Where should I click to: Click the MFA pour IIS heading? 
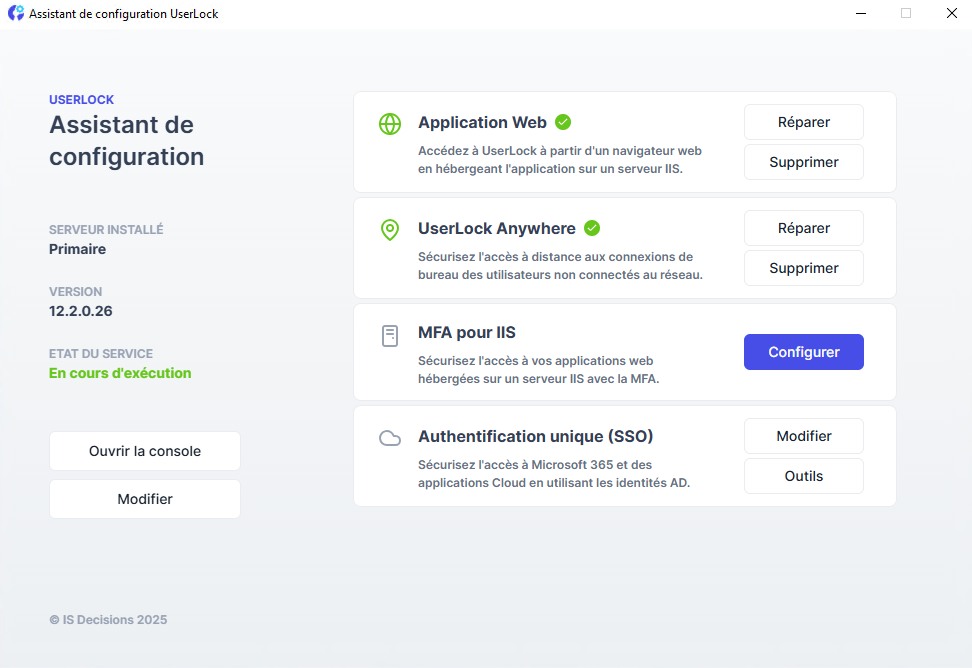pos(467,333)
